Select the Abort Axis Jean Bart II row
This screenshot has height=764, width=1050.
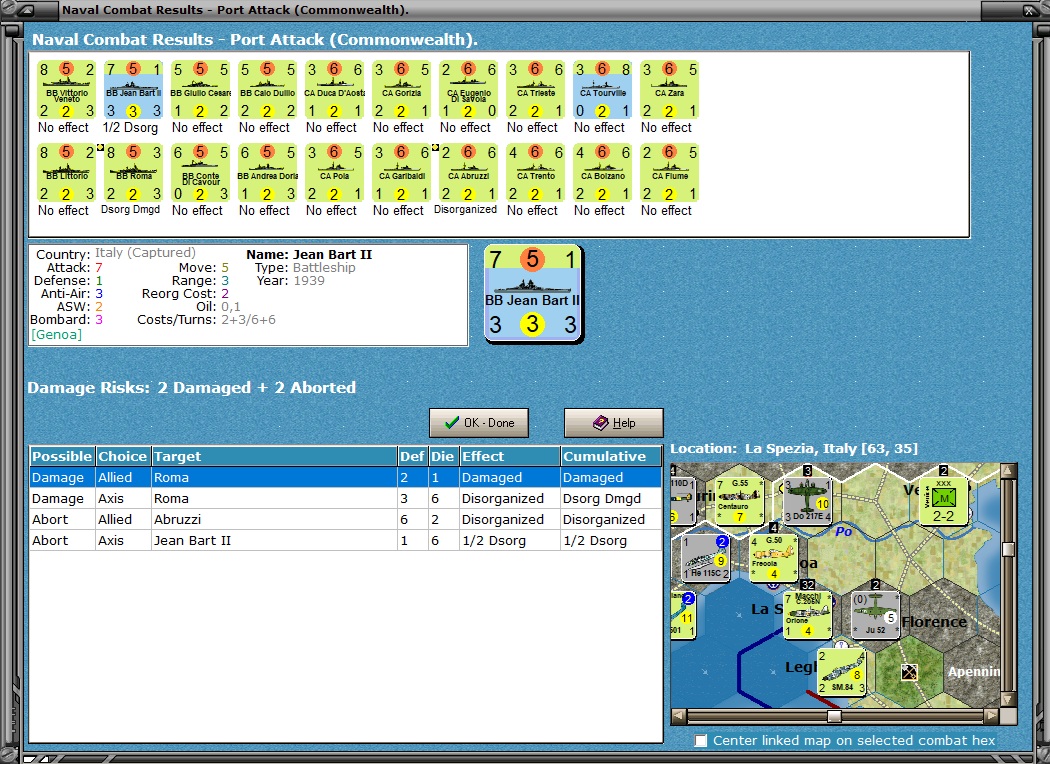tap(346, 540)
